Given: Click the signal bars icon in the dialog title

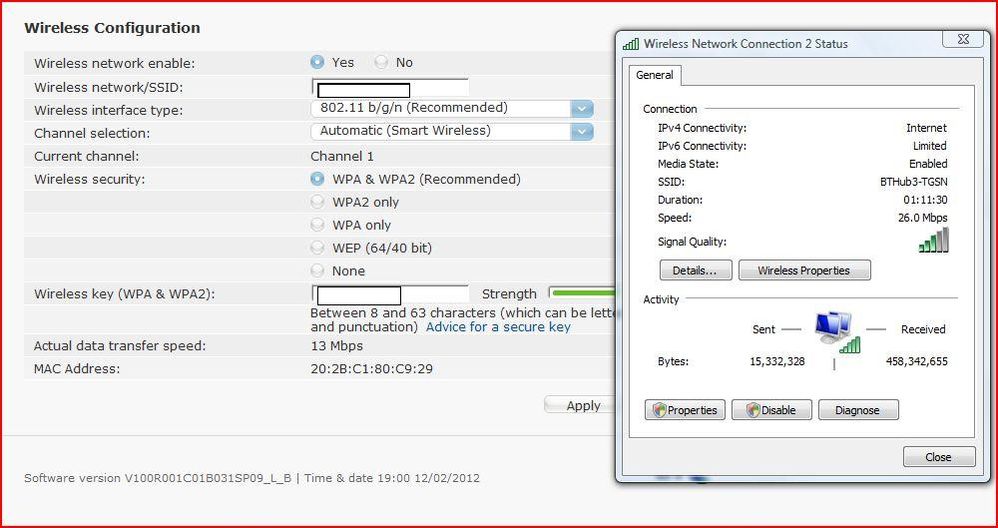Looking at the screenshot, I should pyautogui.click(x=630, y=44).
